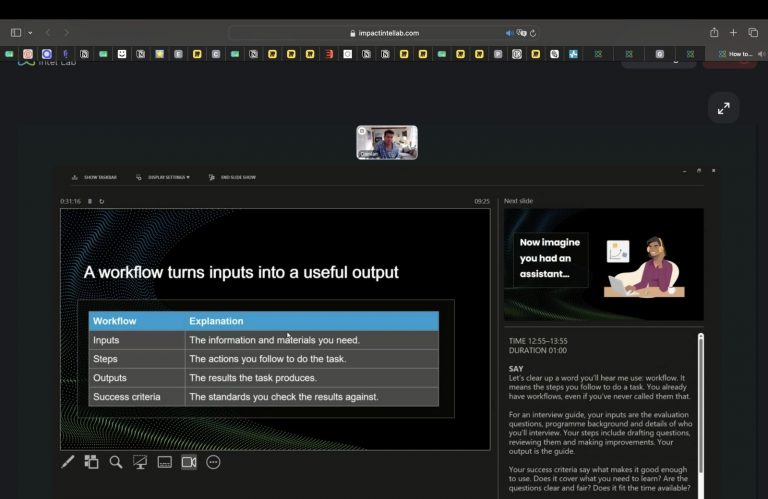
Task: Mute audio from the address bar
Action: click(509, 33)
